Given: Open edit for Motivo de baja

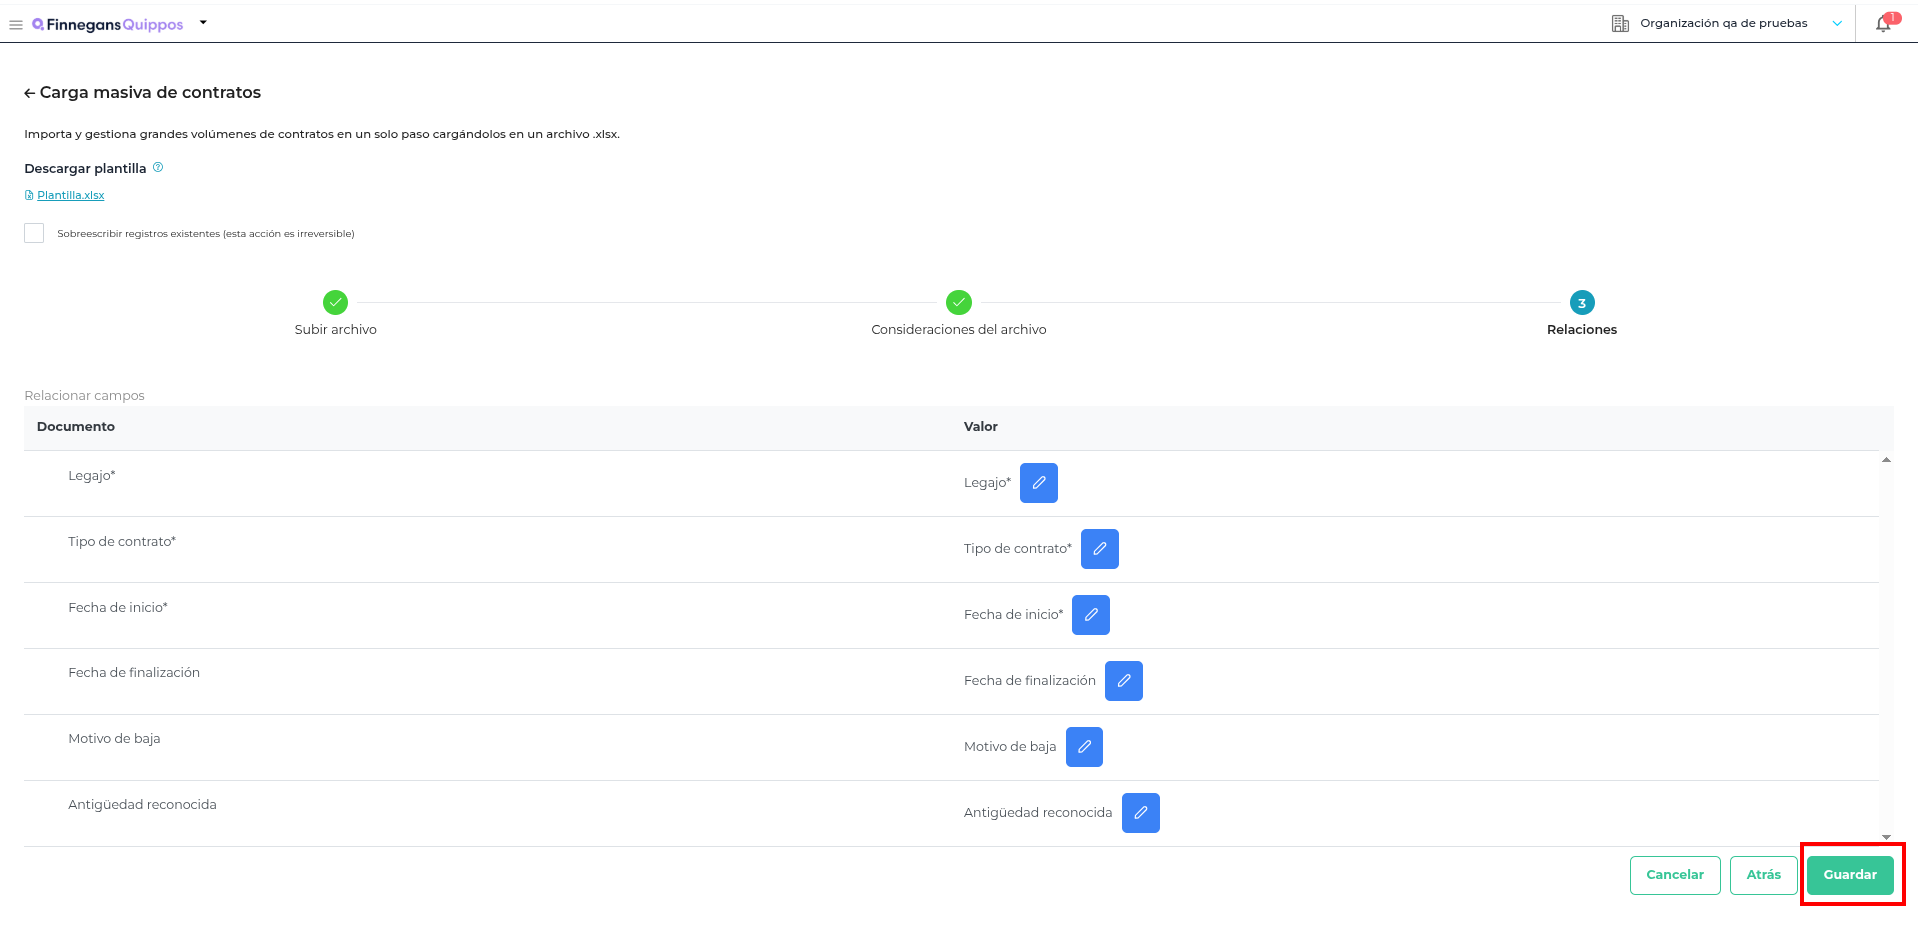Looking at the screenshot, I should point(1084,747).
